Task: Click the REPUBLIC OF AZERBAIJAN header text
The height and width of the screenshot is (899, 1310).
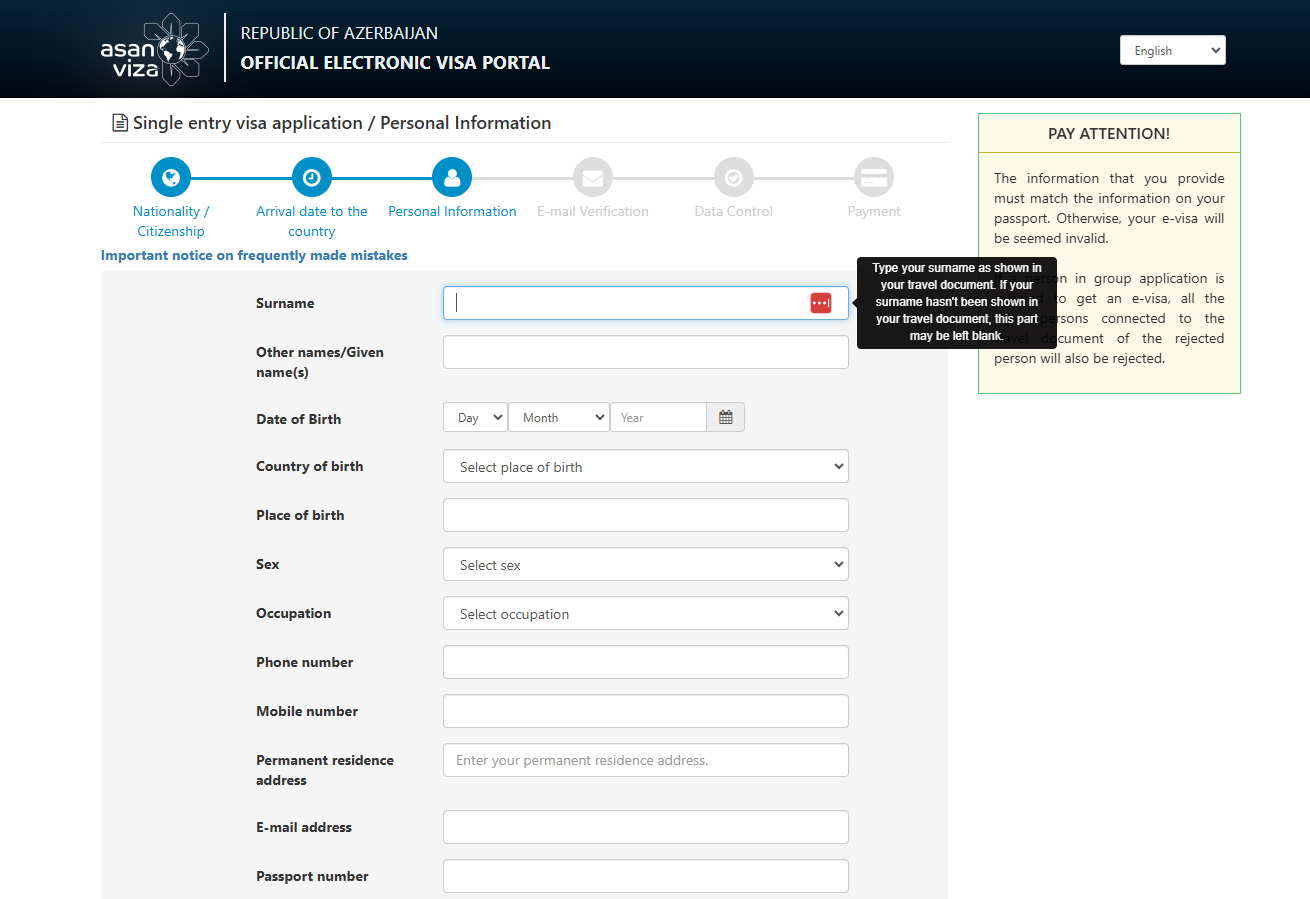Action: (x=339, y=33)
